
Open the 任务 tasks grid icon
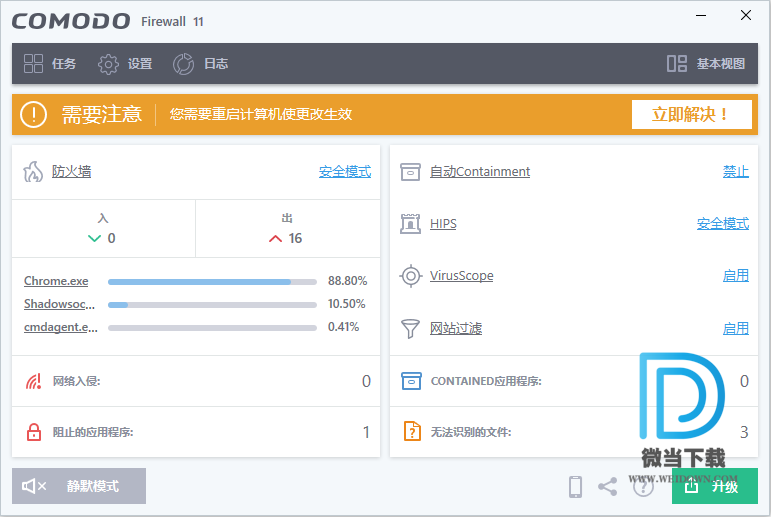[x=33, y=63]
